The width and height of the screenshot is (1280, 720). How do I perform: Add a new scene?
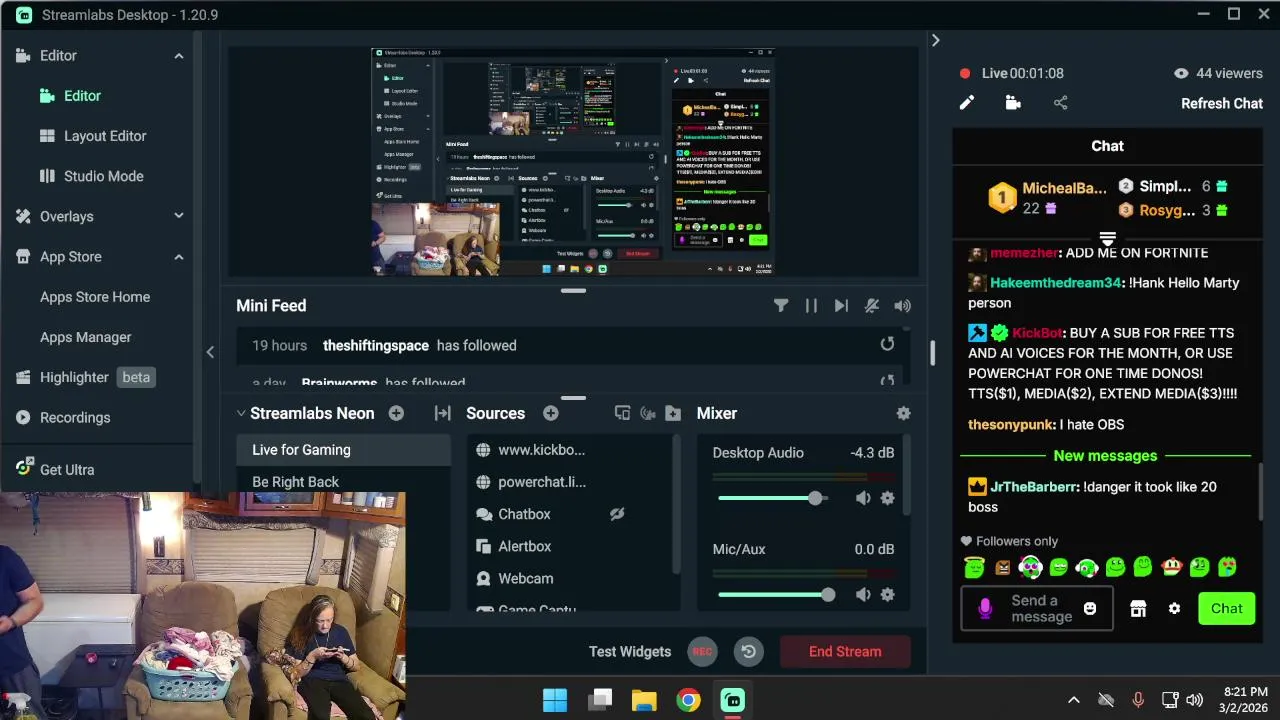pos(396,413)
